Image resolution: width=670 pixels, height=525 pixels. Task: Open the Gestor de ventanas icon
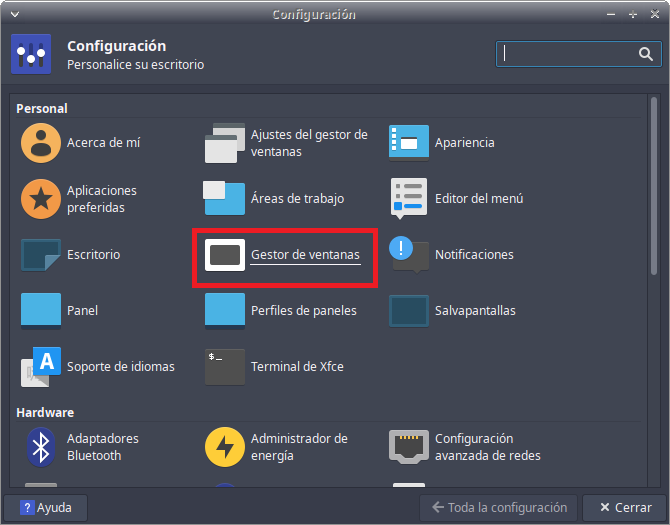tap(225, 255)
